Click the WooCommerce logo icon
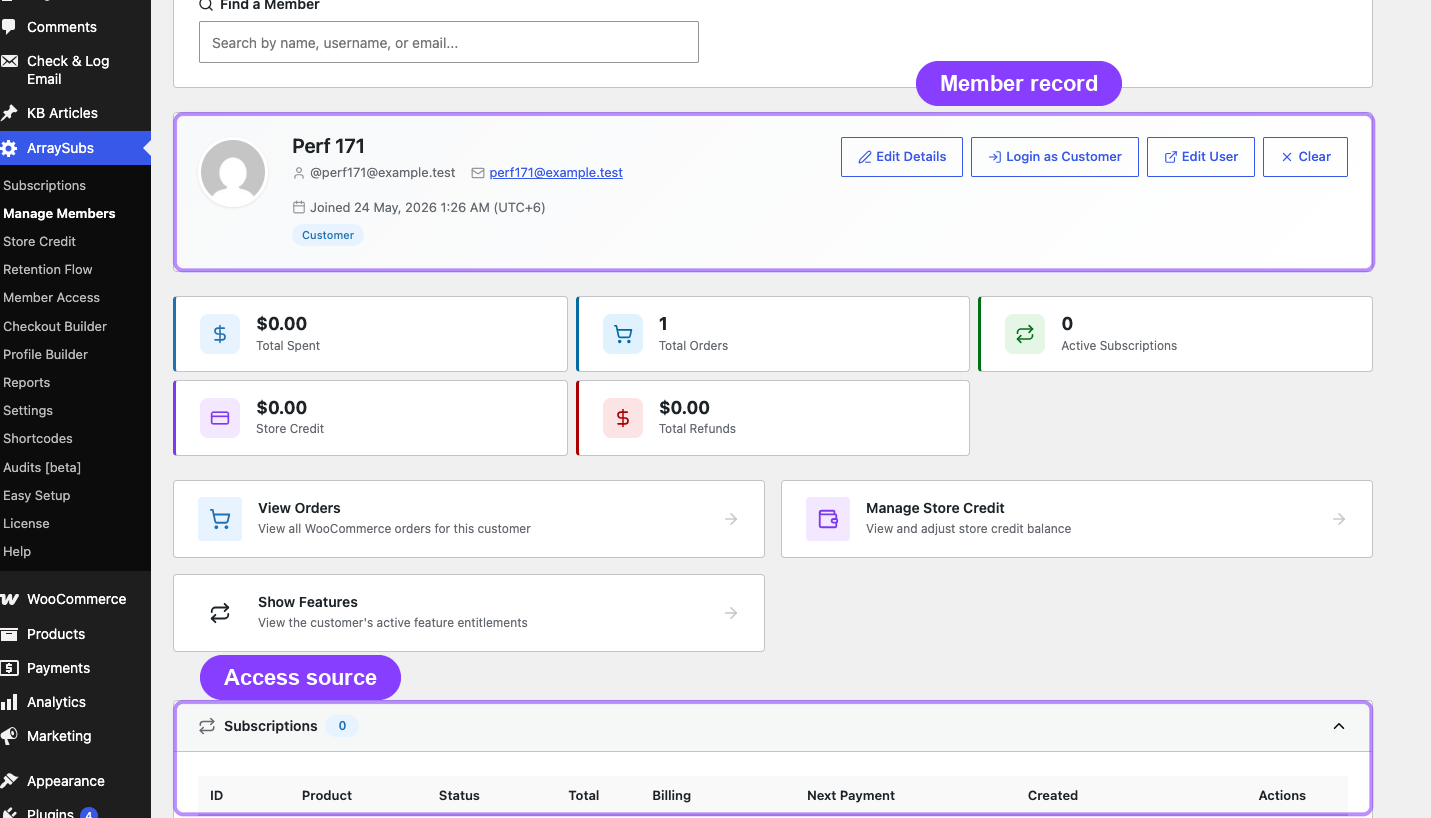Viewport: 1431px width, 818px height. pos(9,599)
